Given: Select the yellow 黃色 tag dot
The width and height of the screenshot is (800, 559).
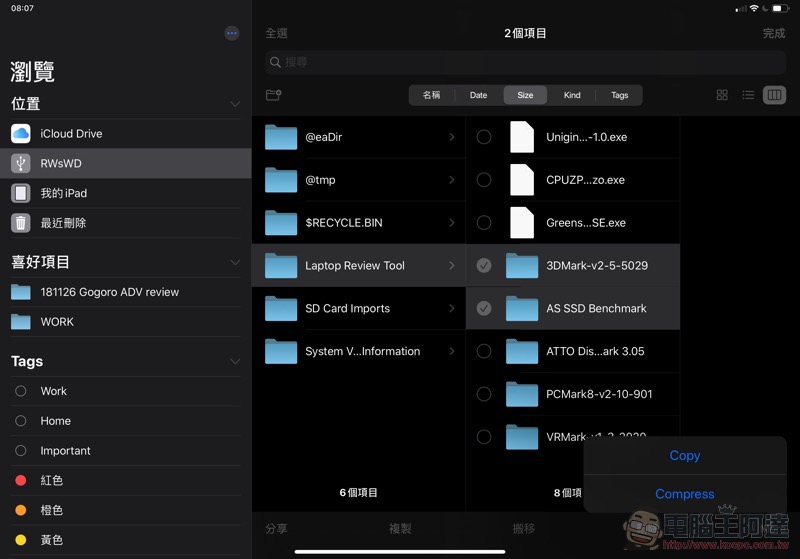Looking at the screenshot, I should (20, 540).
